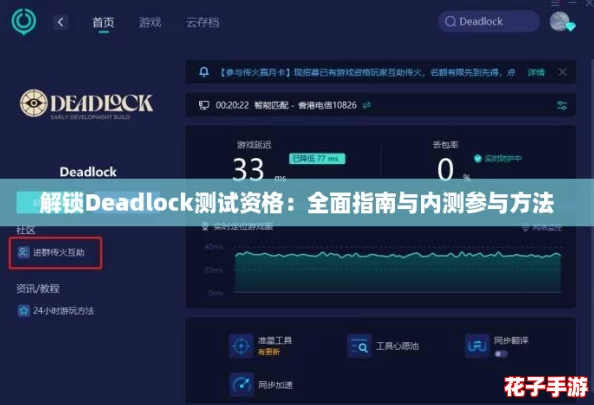Click the search magnifier icon
Screen dimensions: 594x405
[x=450, y=22]
